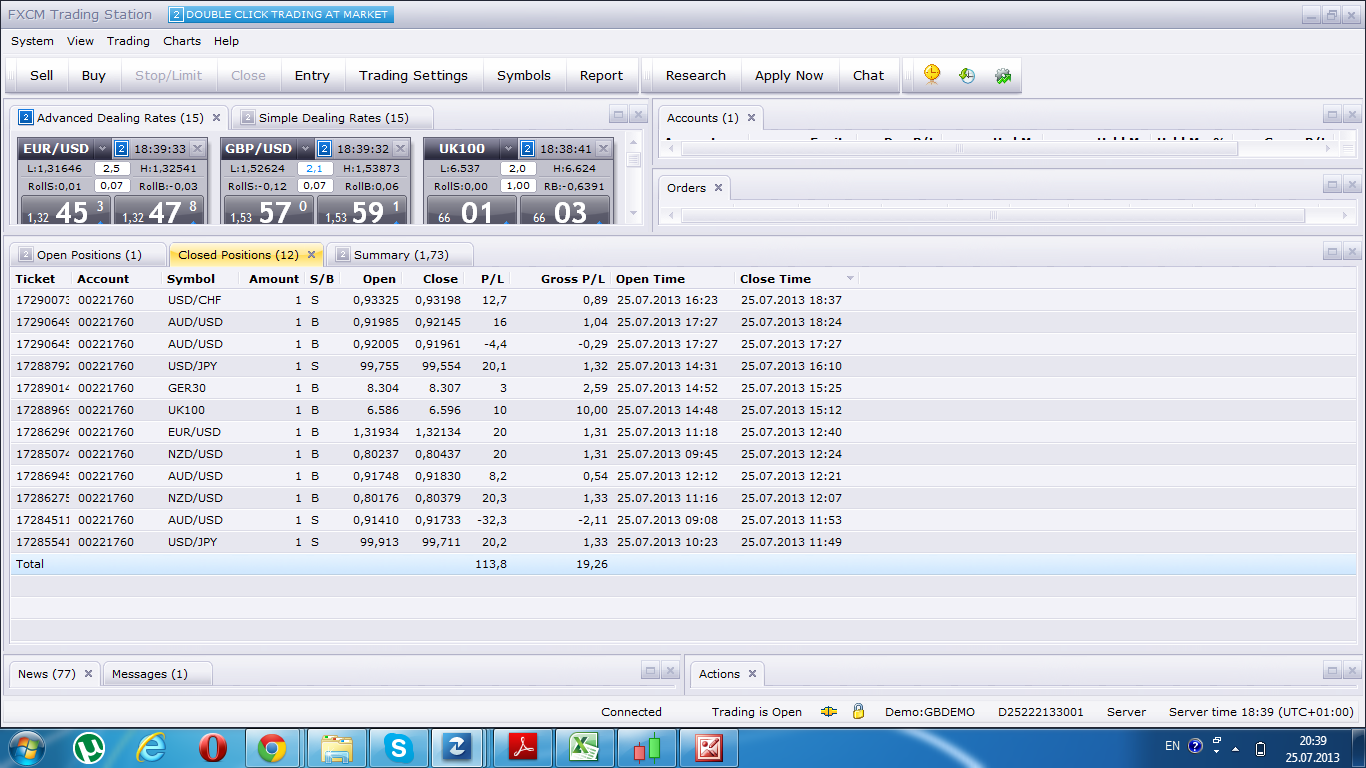Screen dimensions: 1366x768
Task: Click the Close Time column sort arrow
Action: tap(850, 279)
